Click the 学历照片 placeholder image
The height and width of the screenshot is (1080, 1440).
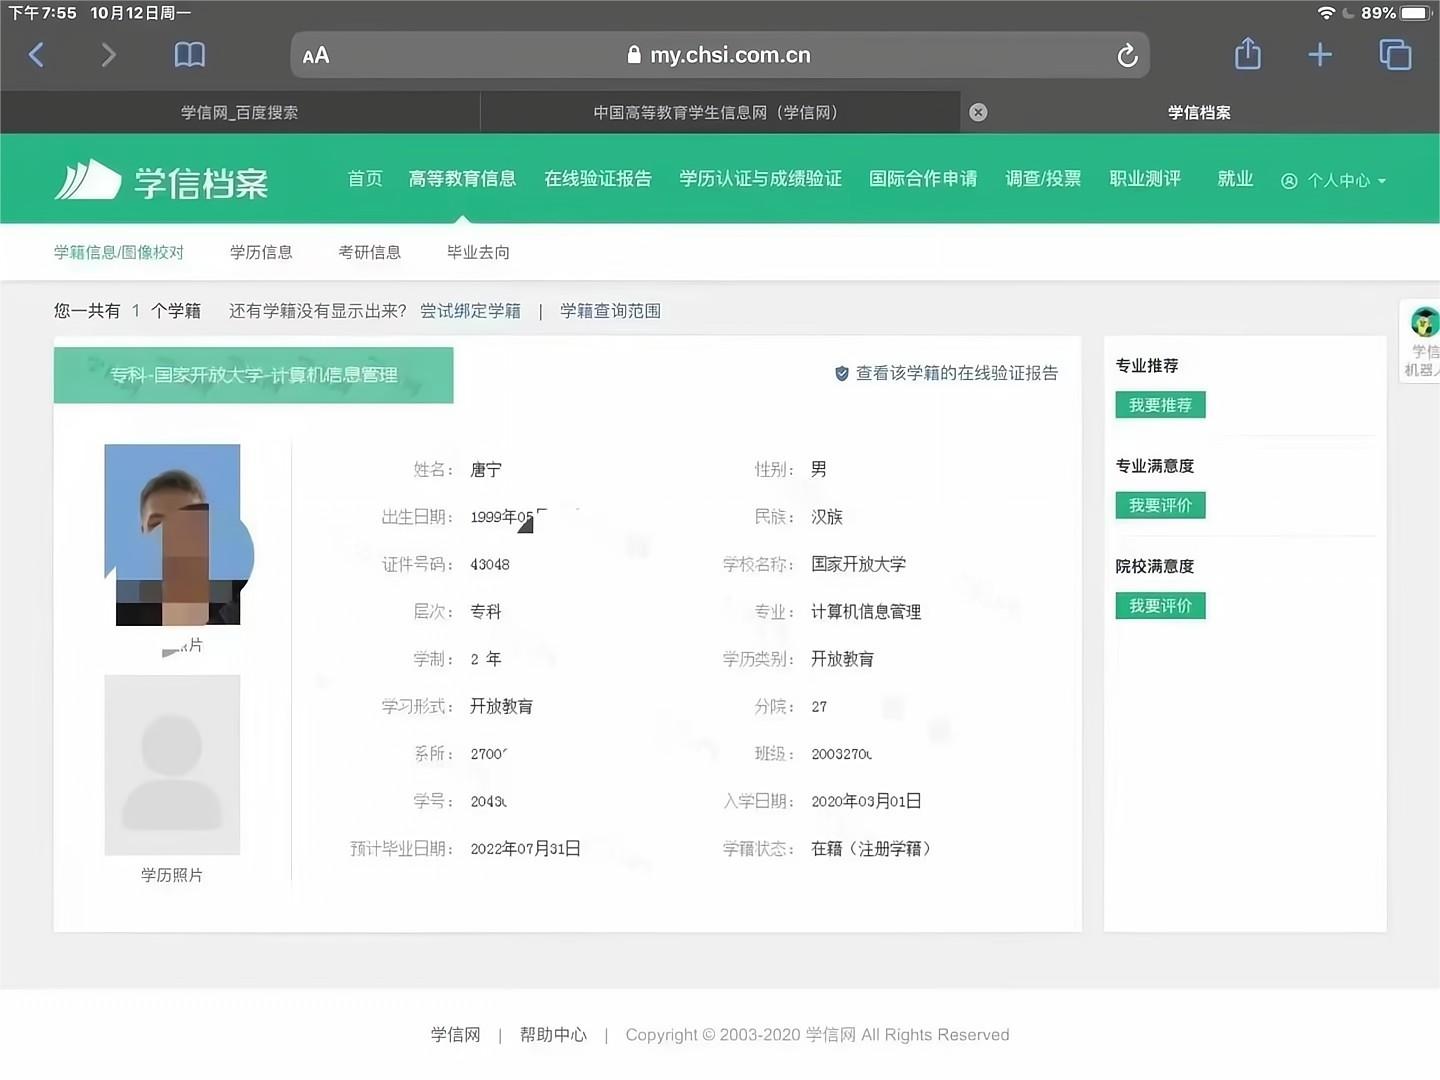[172, 765]
